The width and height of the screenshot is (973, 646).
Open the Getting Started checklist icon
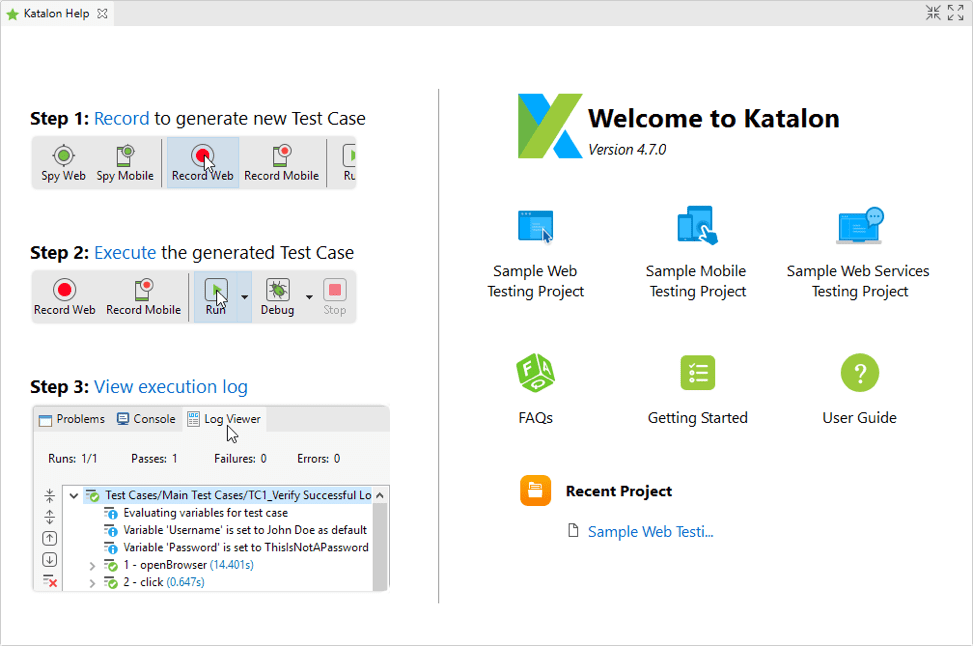point(697,373)
